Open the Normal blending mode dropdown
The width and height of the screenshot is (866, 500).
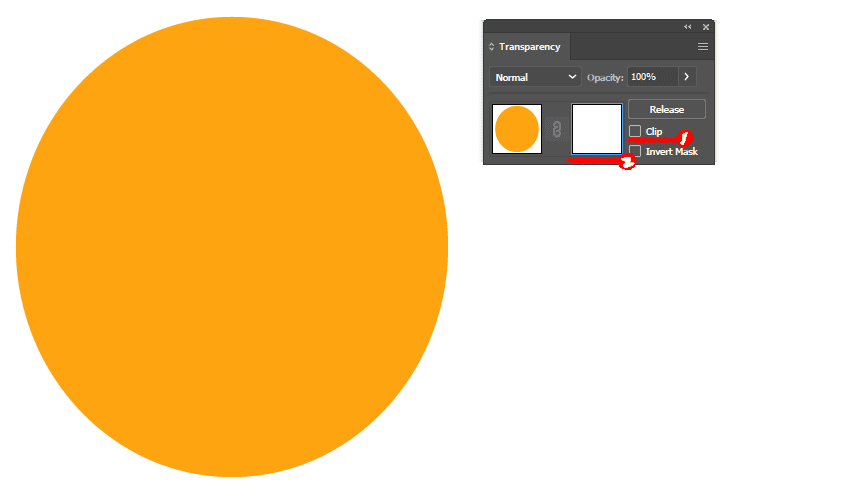[x=535, y=77]
